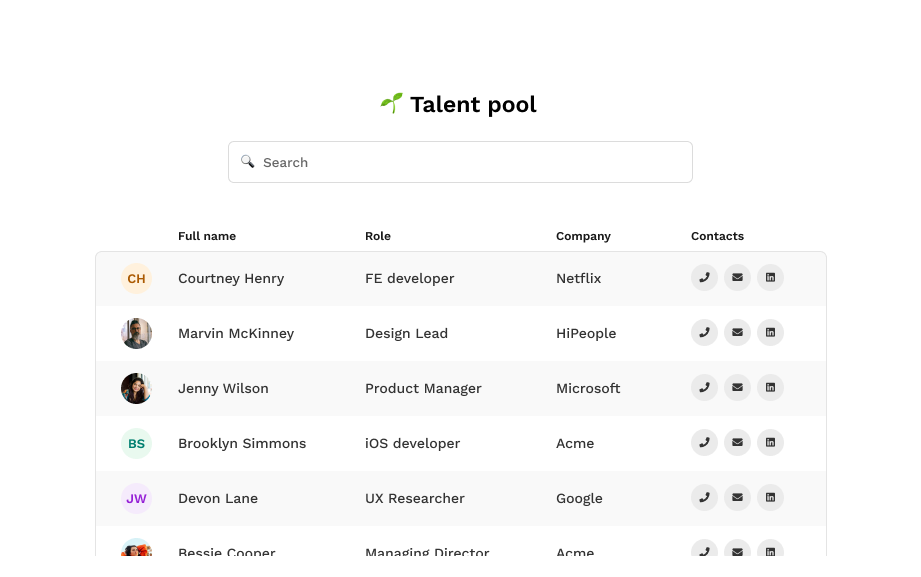921x577 pixels.
Task: Select the Talent pool title heading
Action: point(459,104)
